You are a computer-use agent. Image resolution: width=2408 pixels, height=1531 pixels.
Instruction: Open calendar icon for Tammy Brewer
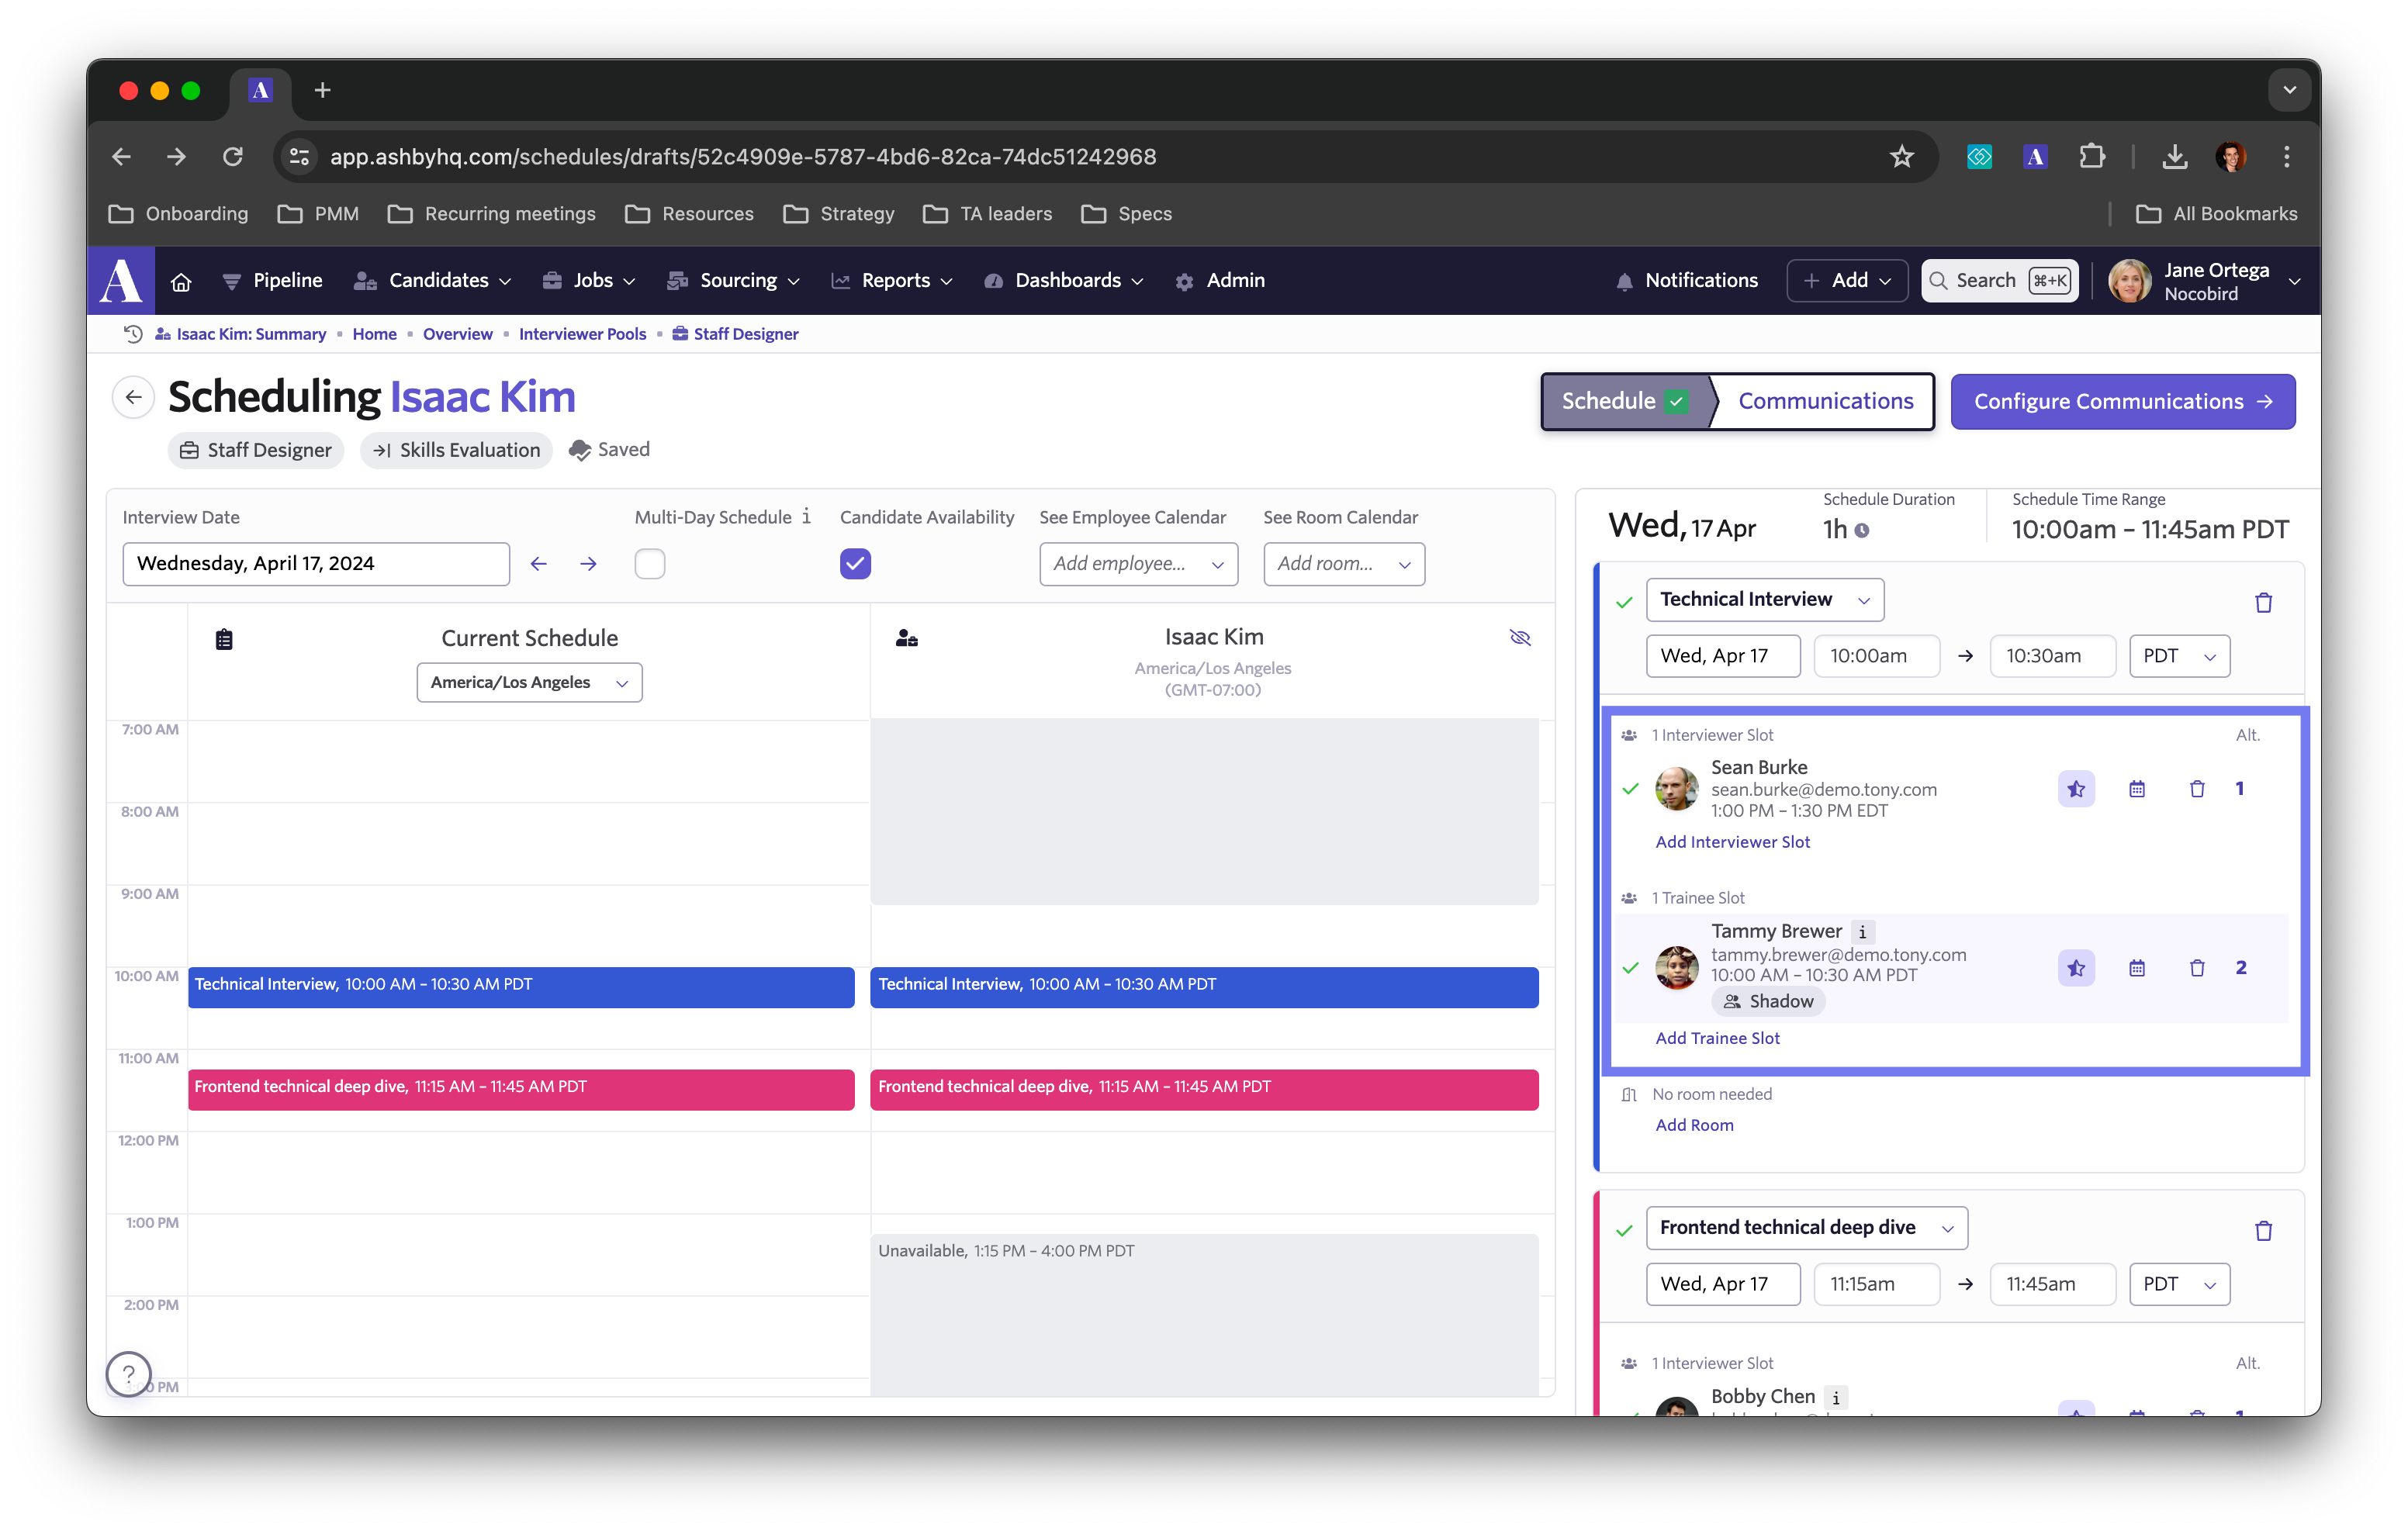click(x=2136, y=968)
